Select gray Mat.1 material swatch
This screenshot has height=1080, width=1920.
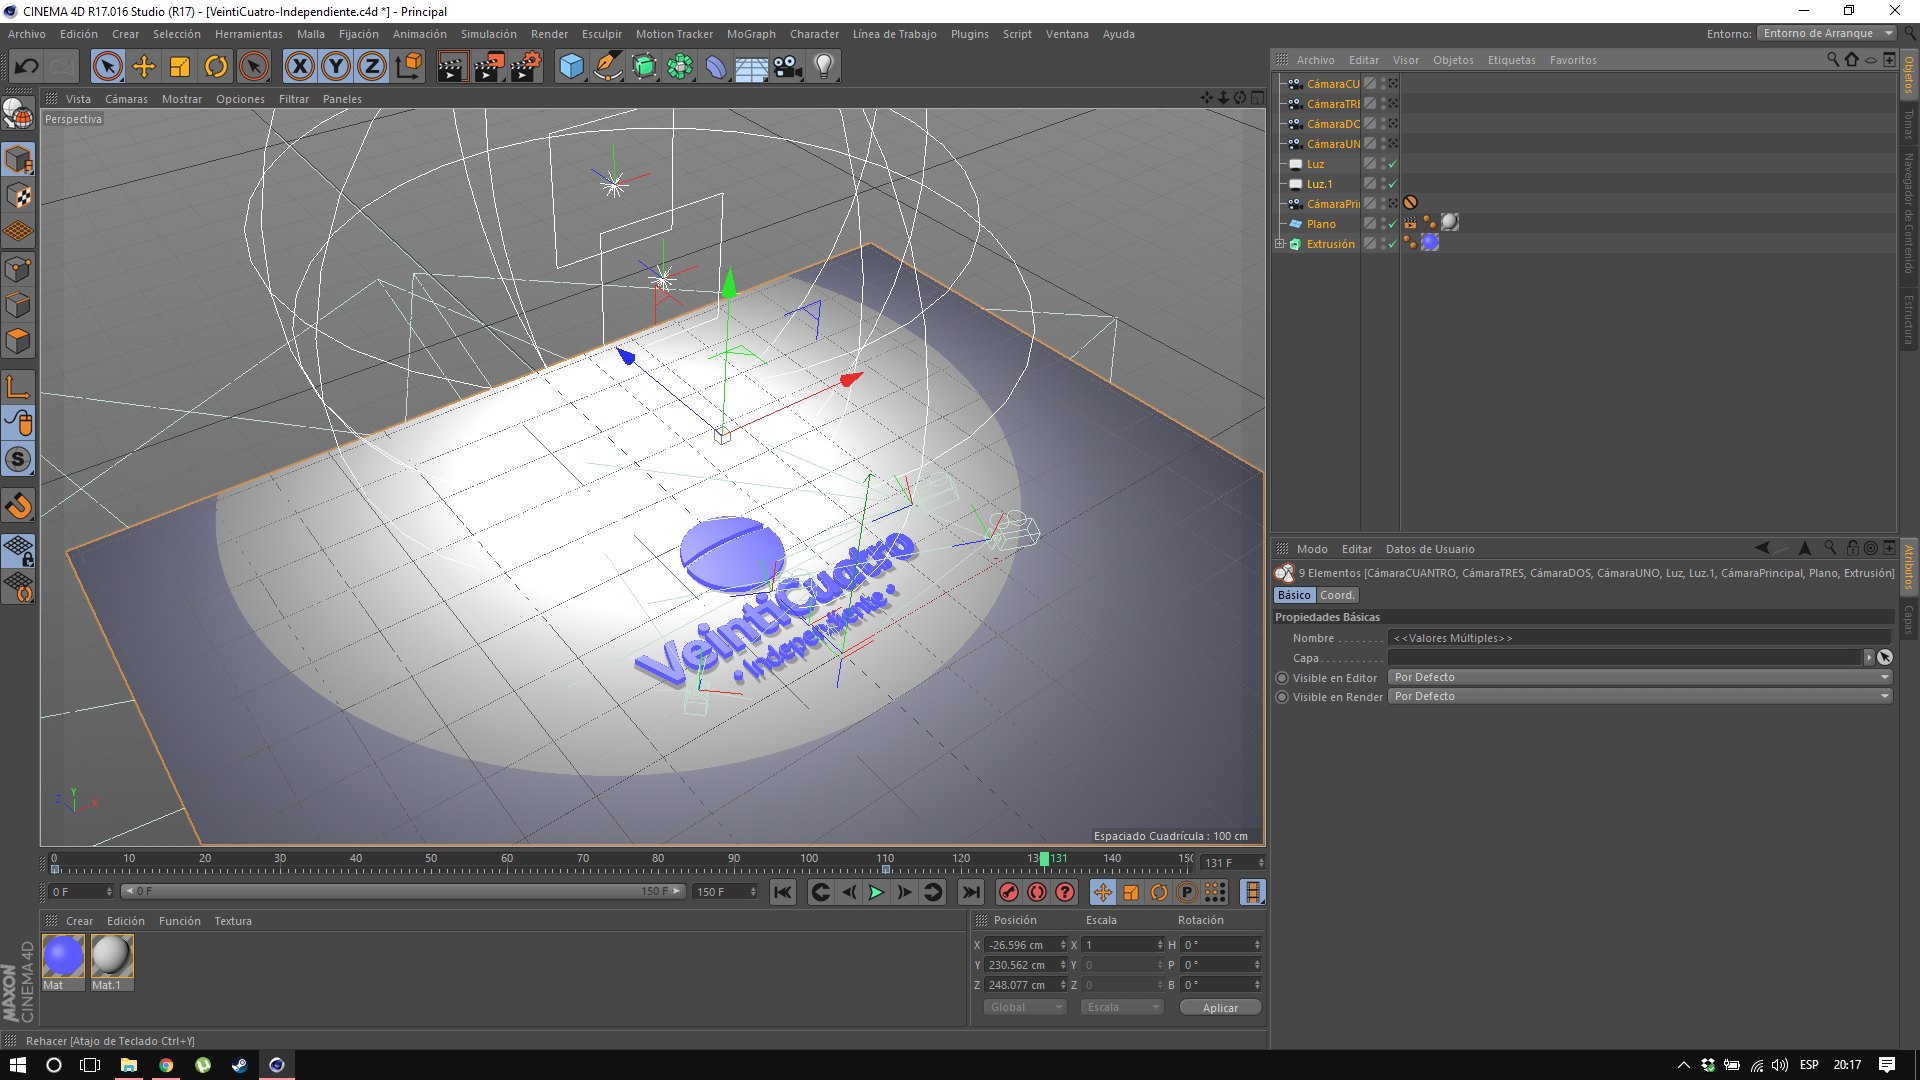coord(112,956)
